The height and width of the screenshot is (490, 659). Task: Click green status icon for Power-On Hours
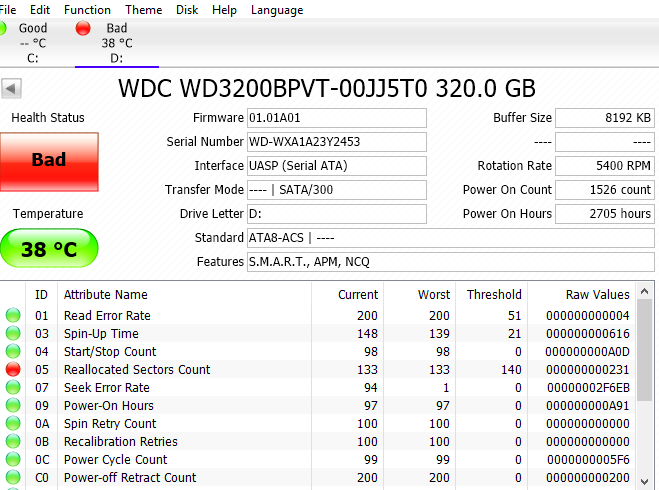(x=13, y=406)
